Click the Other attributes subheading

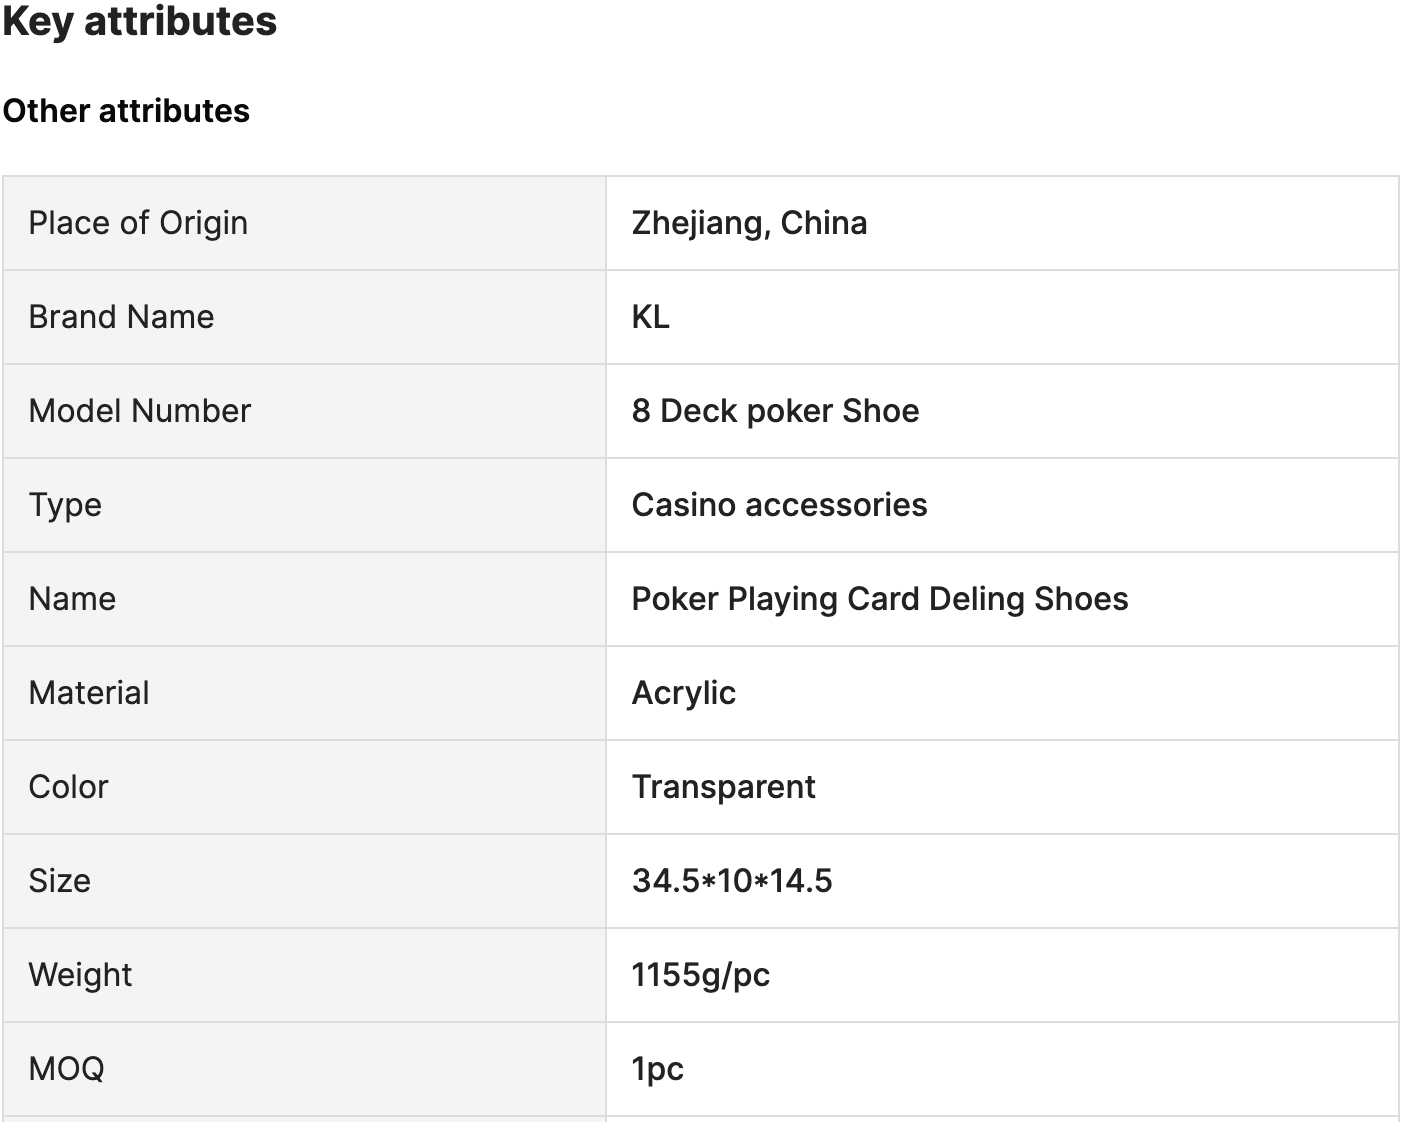point(126,111)
